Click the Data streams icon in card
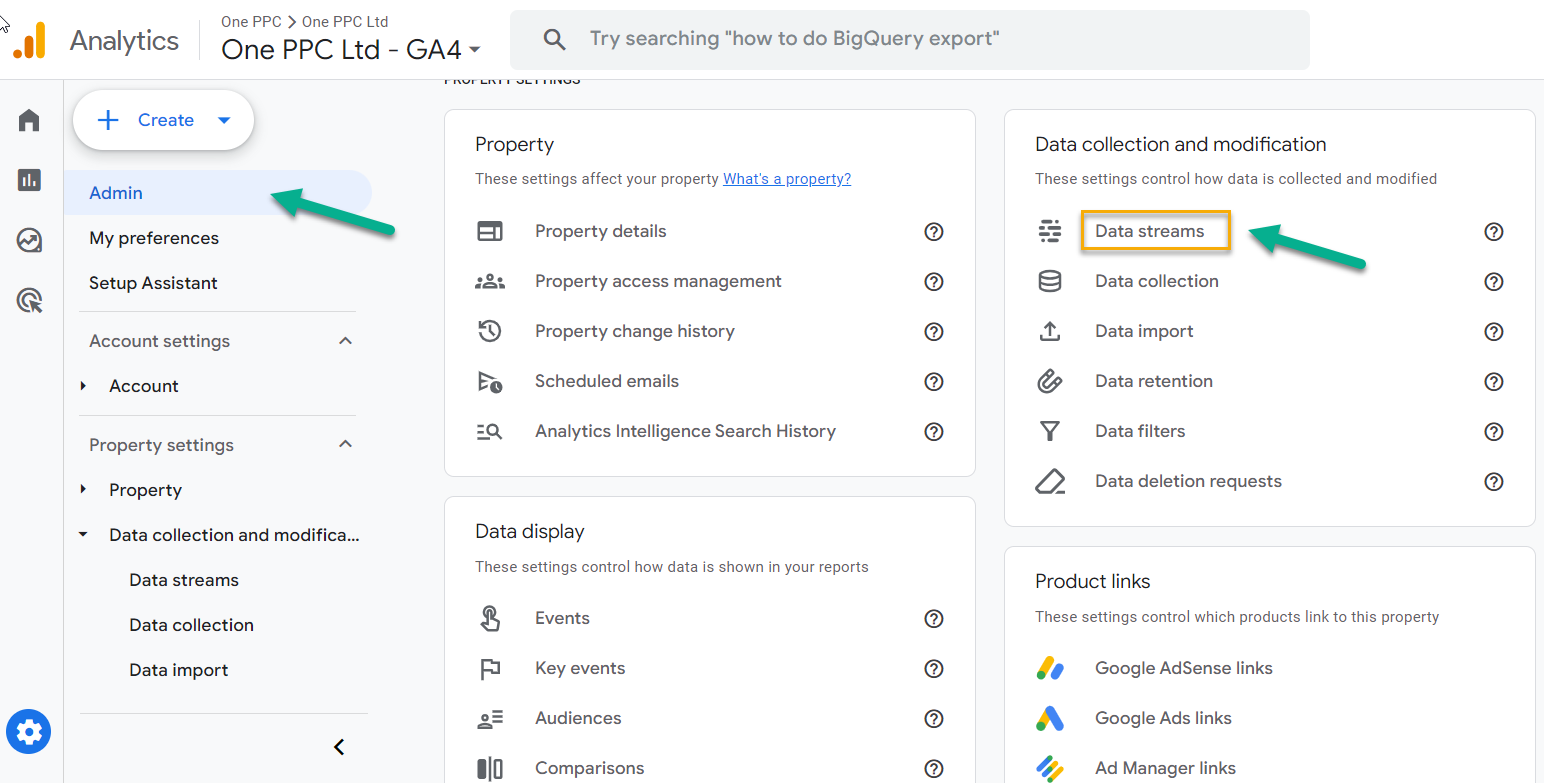 click(1050, 231)
